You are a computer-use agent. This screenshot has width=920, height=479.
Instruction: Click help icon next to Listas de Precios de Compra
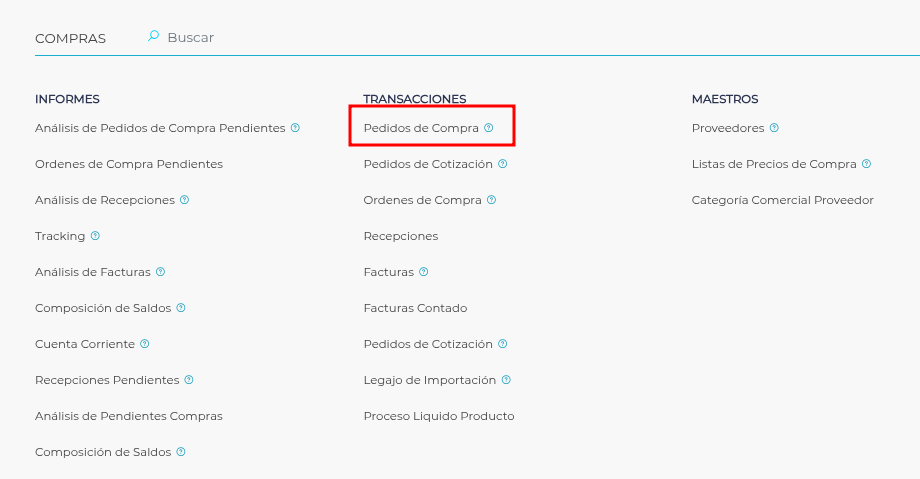[x=866, y=164]
